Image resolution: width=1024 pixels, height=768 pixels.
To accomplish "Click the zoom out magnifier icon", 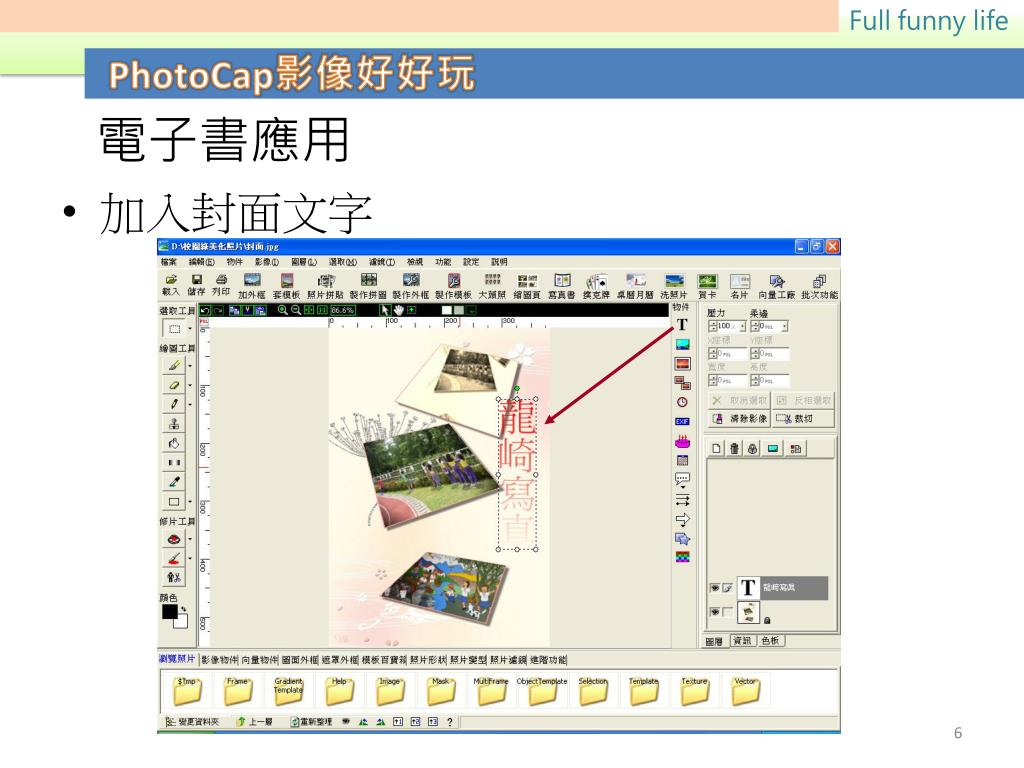I will (x=296, y=310).
